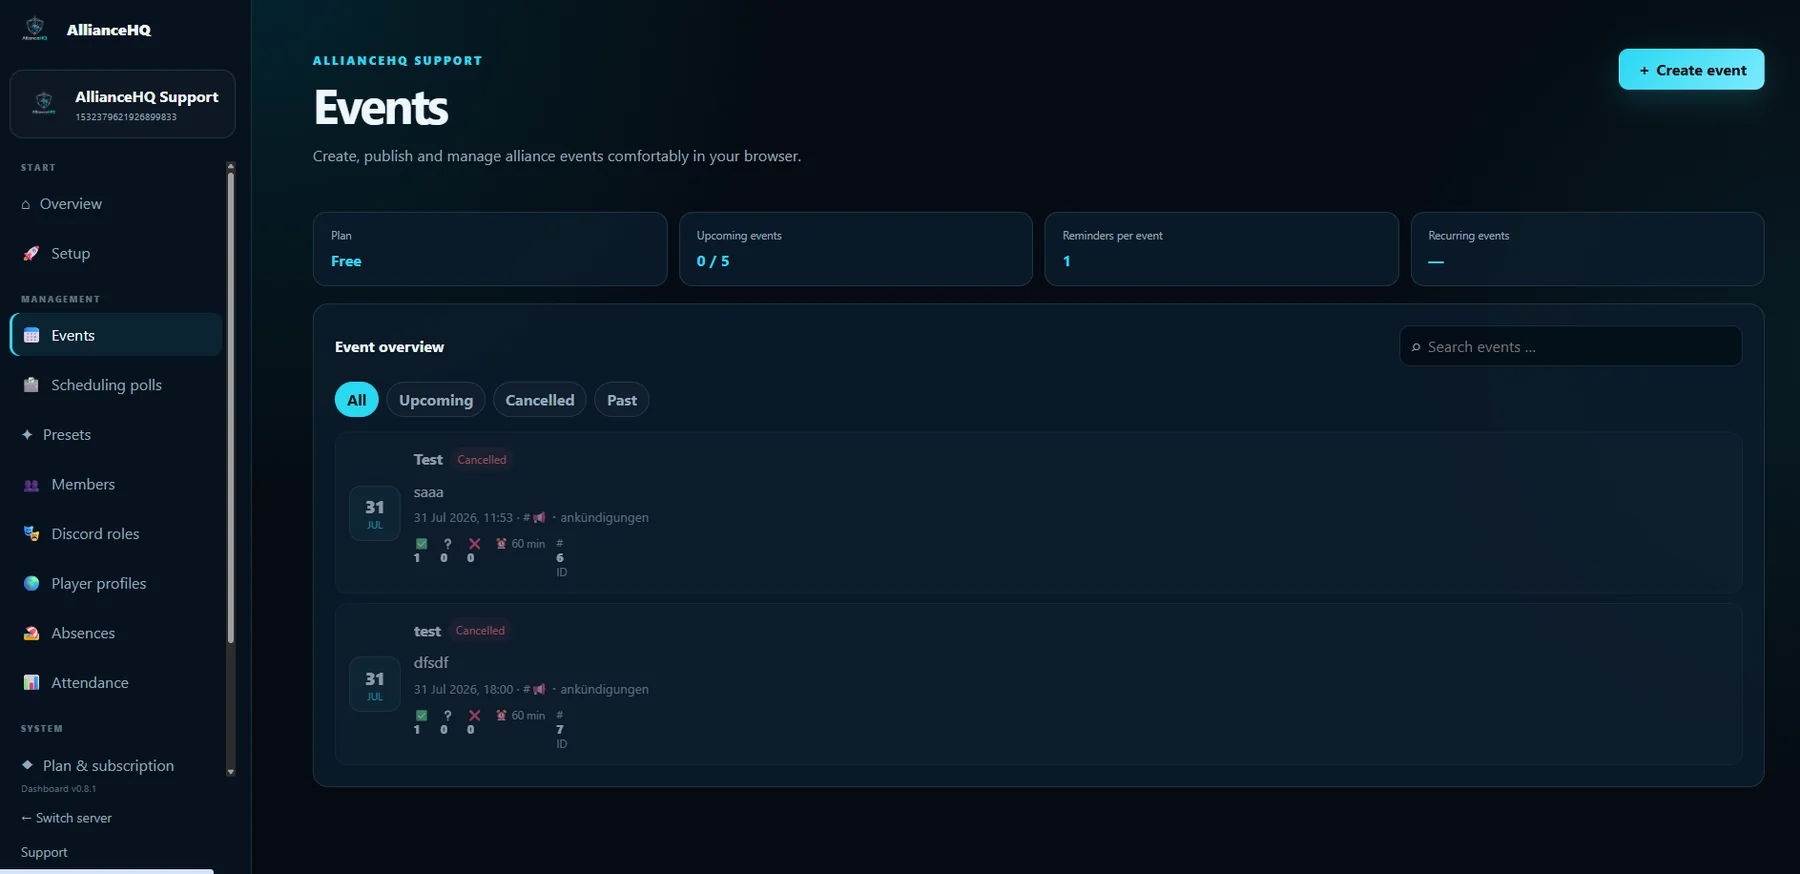This screenshot has height=874, width=1800.
Task: Open the test event titled dfsdf
Action: coord(1038,684)
